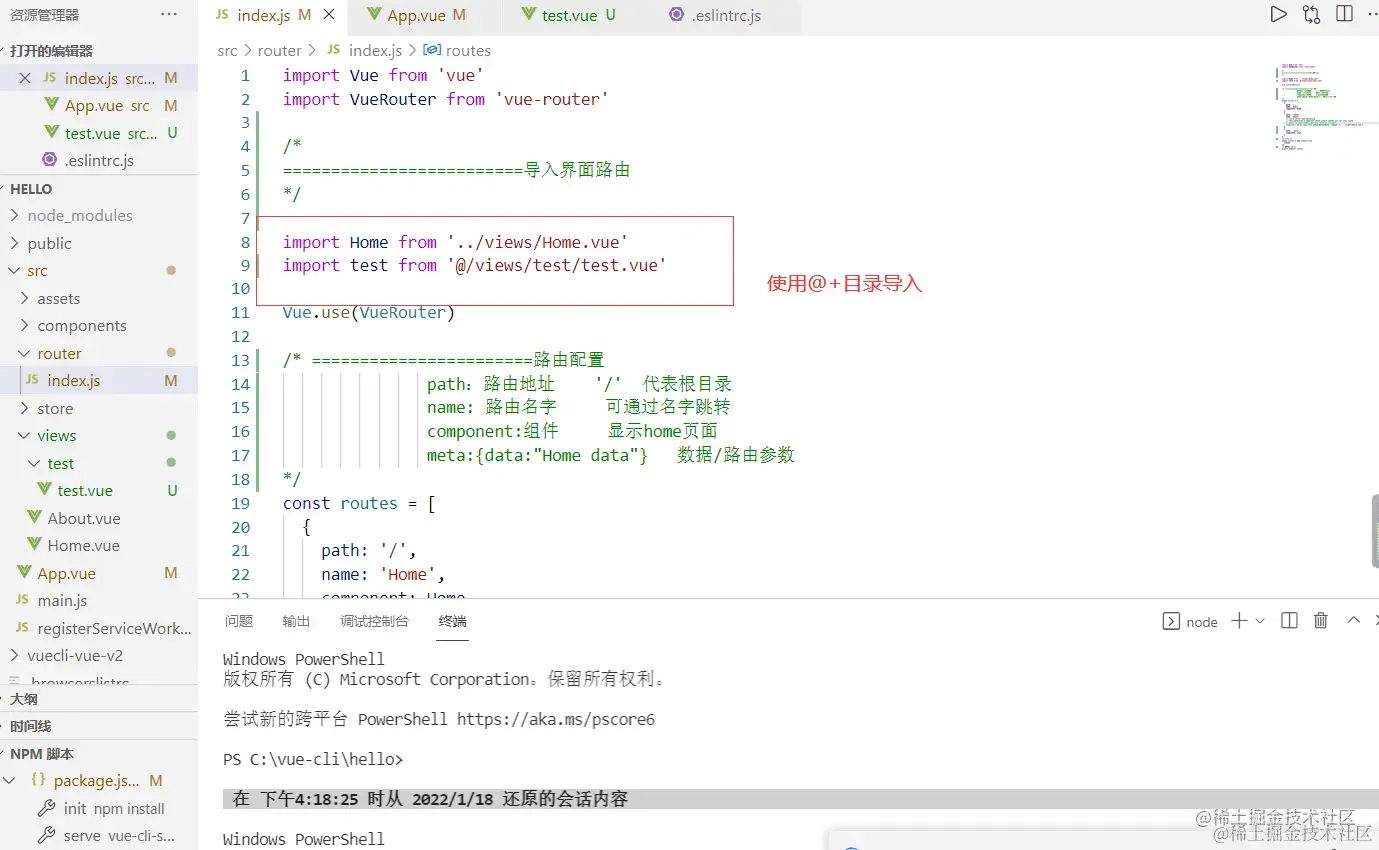The image size is (1379, 850).
Task: Create a new terminal with plus
Action: [1238, 621]
